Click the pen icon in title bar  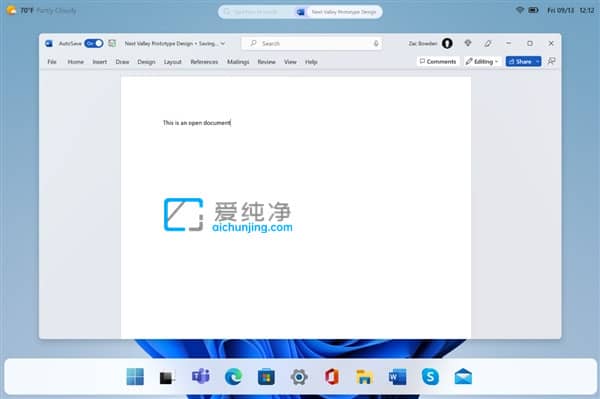click(x=488, y=44)
